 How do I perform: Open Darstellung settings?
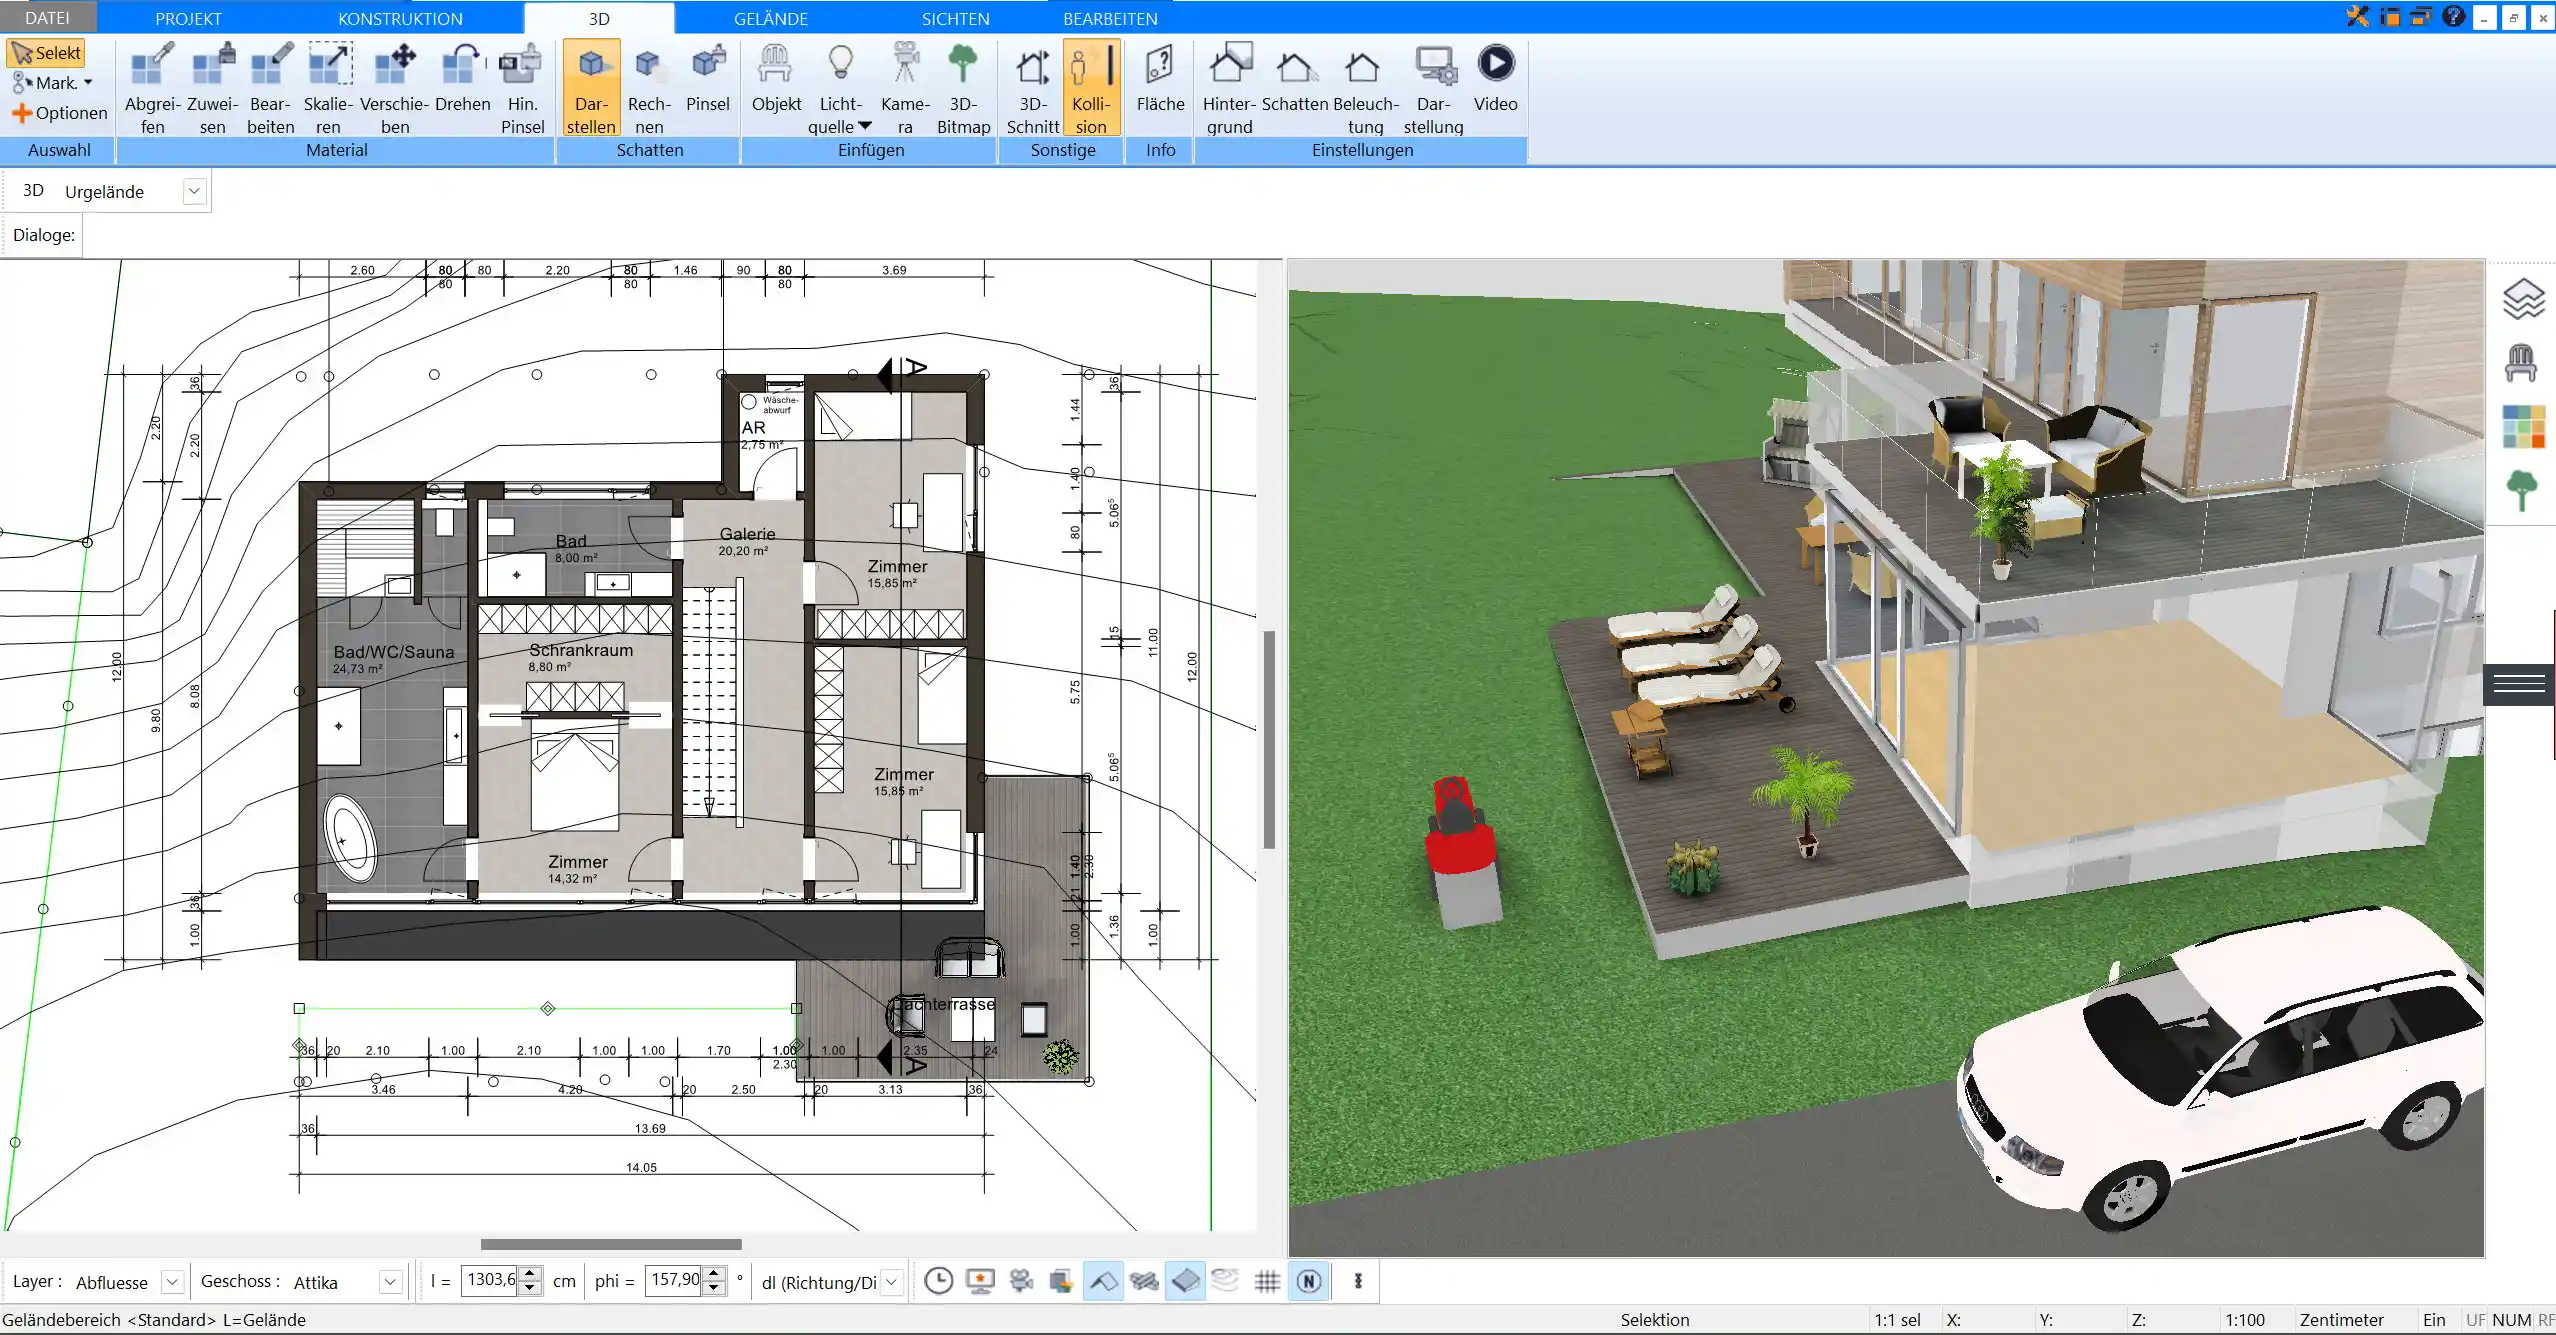click(x=1433, y=88)
